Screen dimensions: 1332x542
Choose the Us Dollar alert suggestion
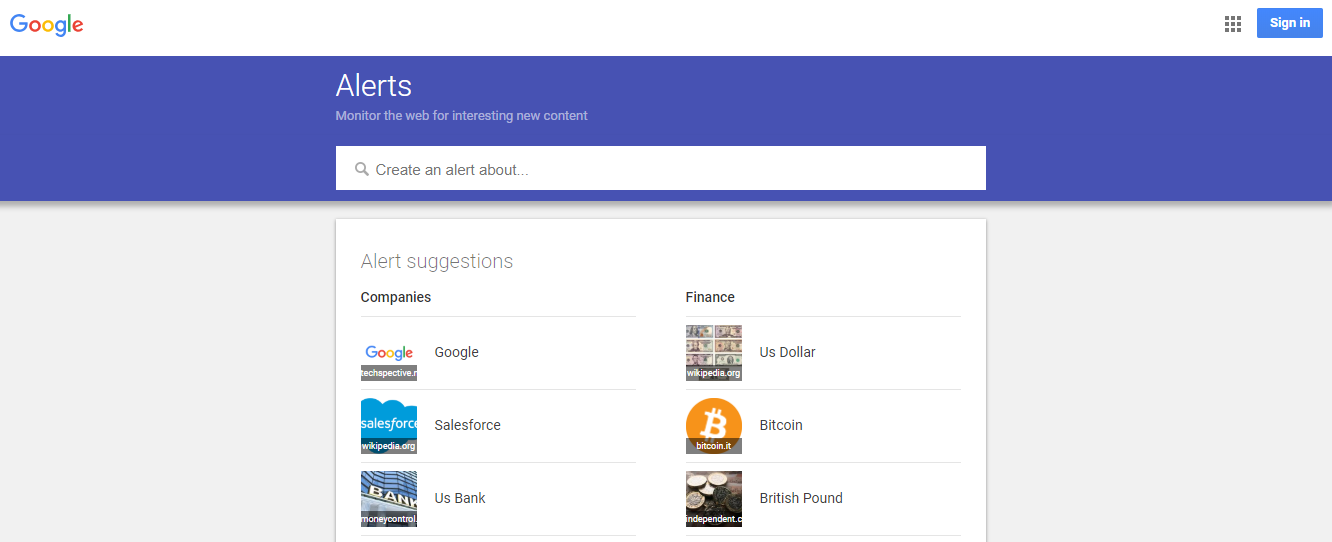tap(787, 352)
